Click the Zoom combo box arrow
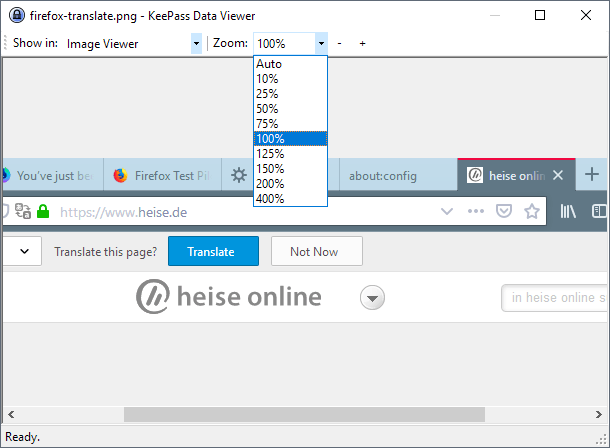Viewport: 610px width, 448px height. tap(321, 43)
